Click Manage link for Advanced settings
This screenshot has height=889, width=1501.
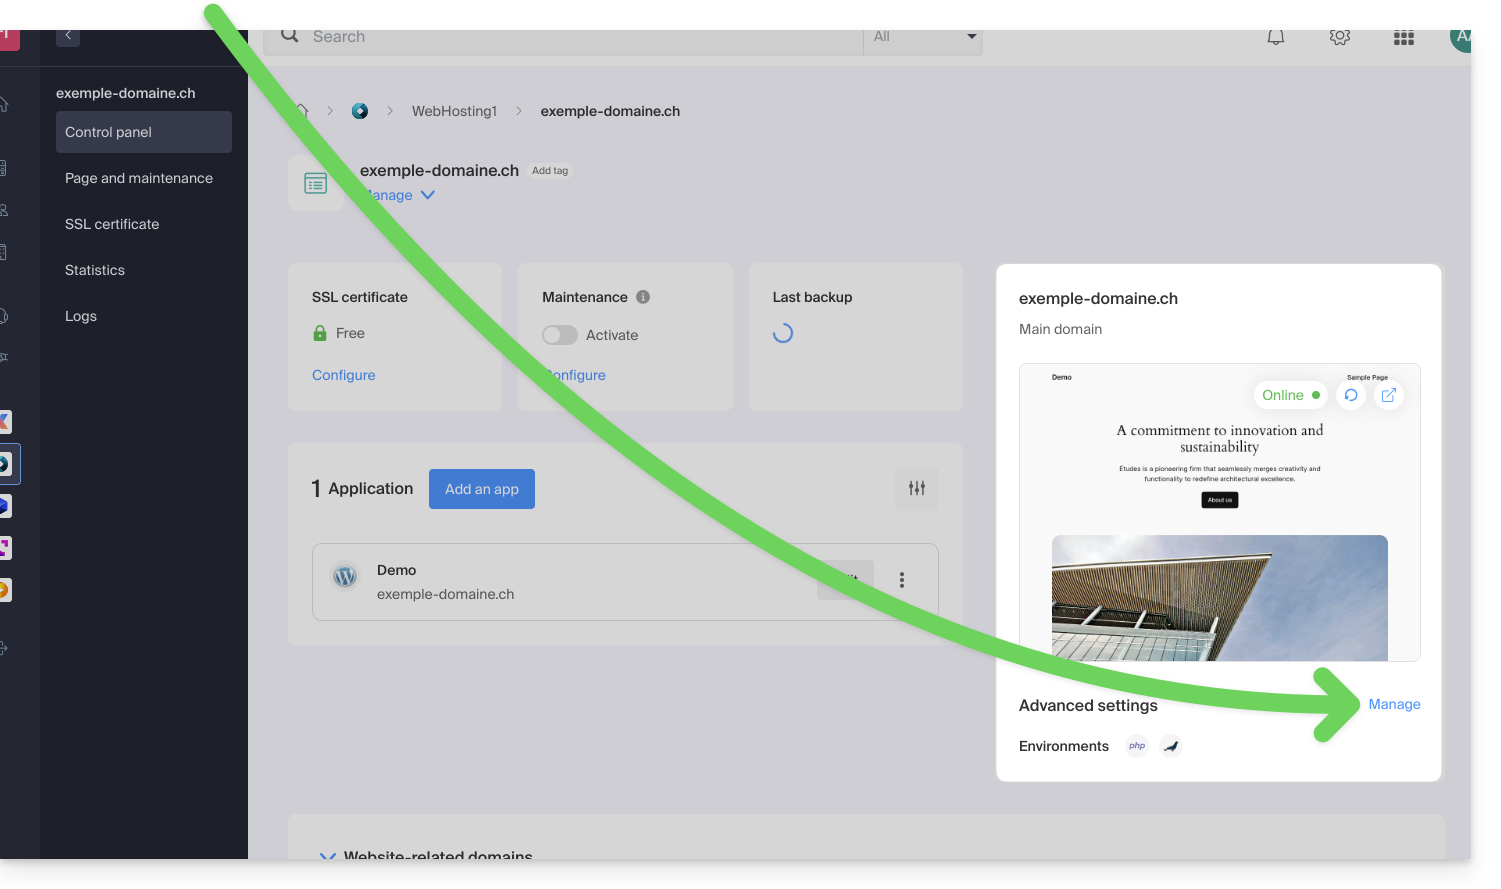click(x=1394, y=704)
